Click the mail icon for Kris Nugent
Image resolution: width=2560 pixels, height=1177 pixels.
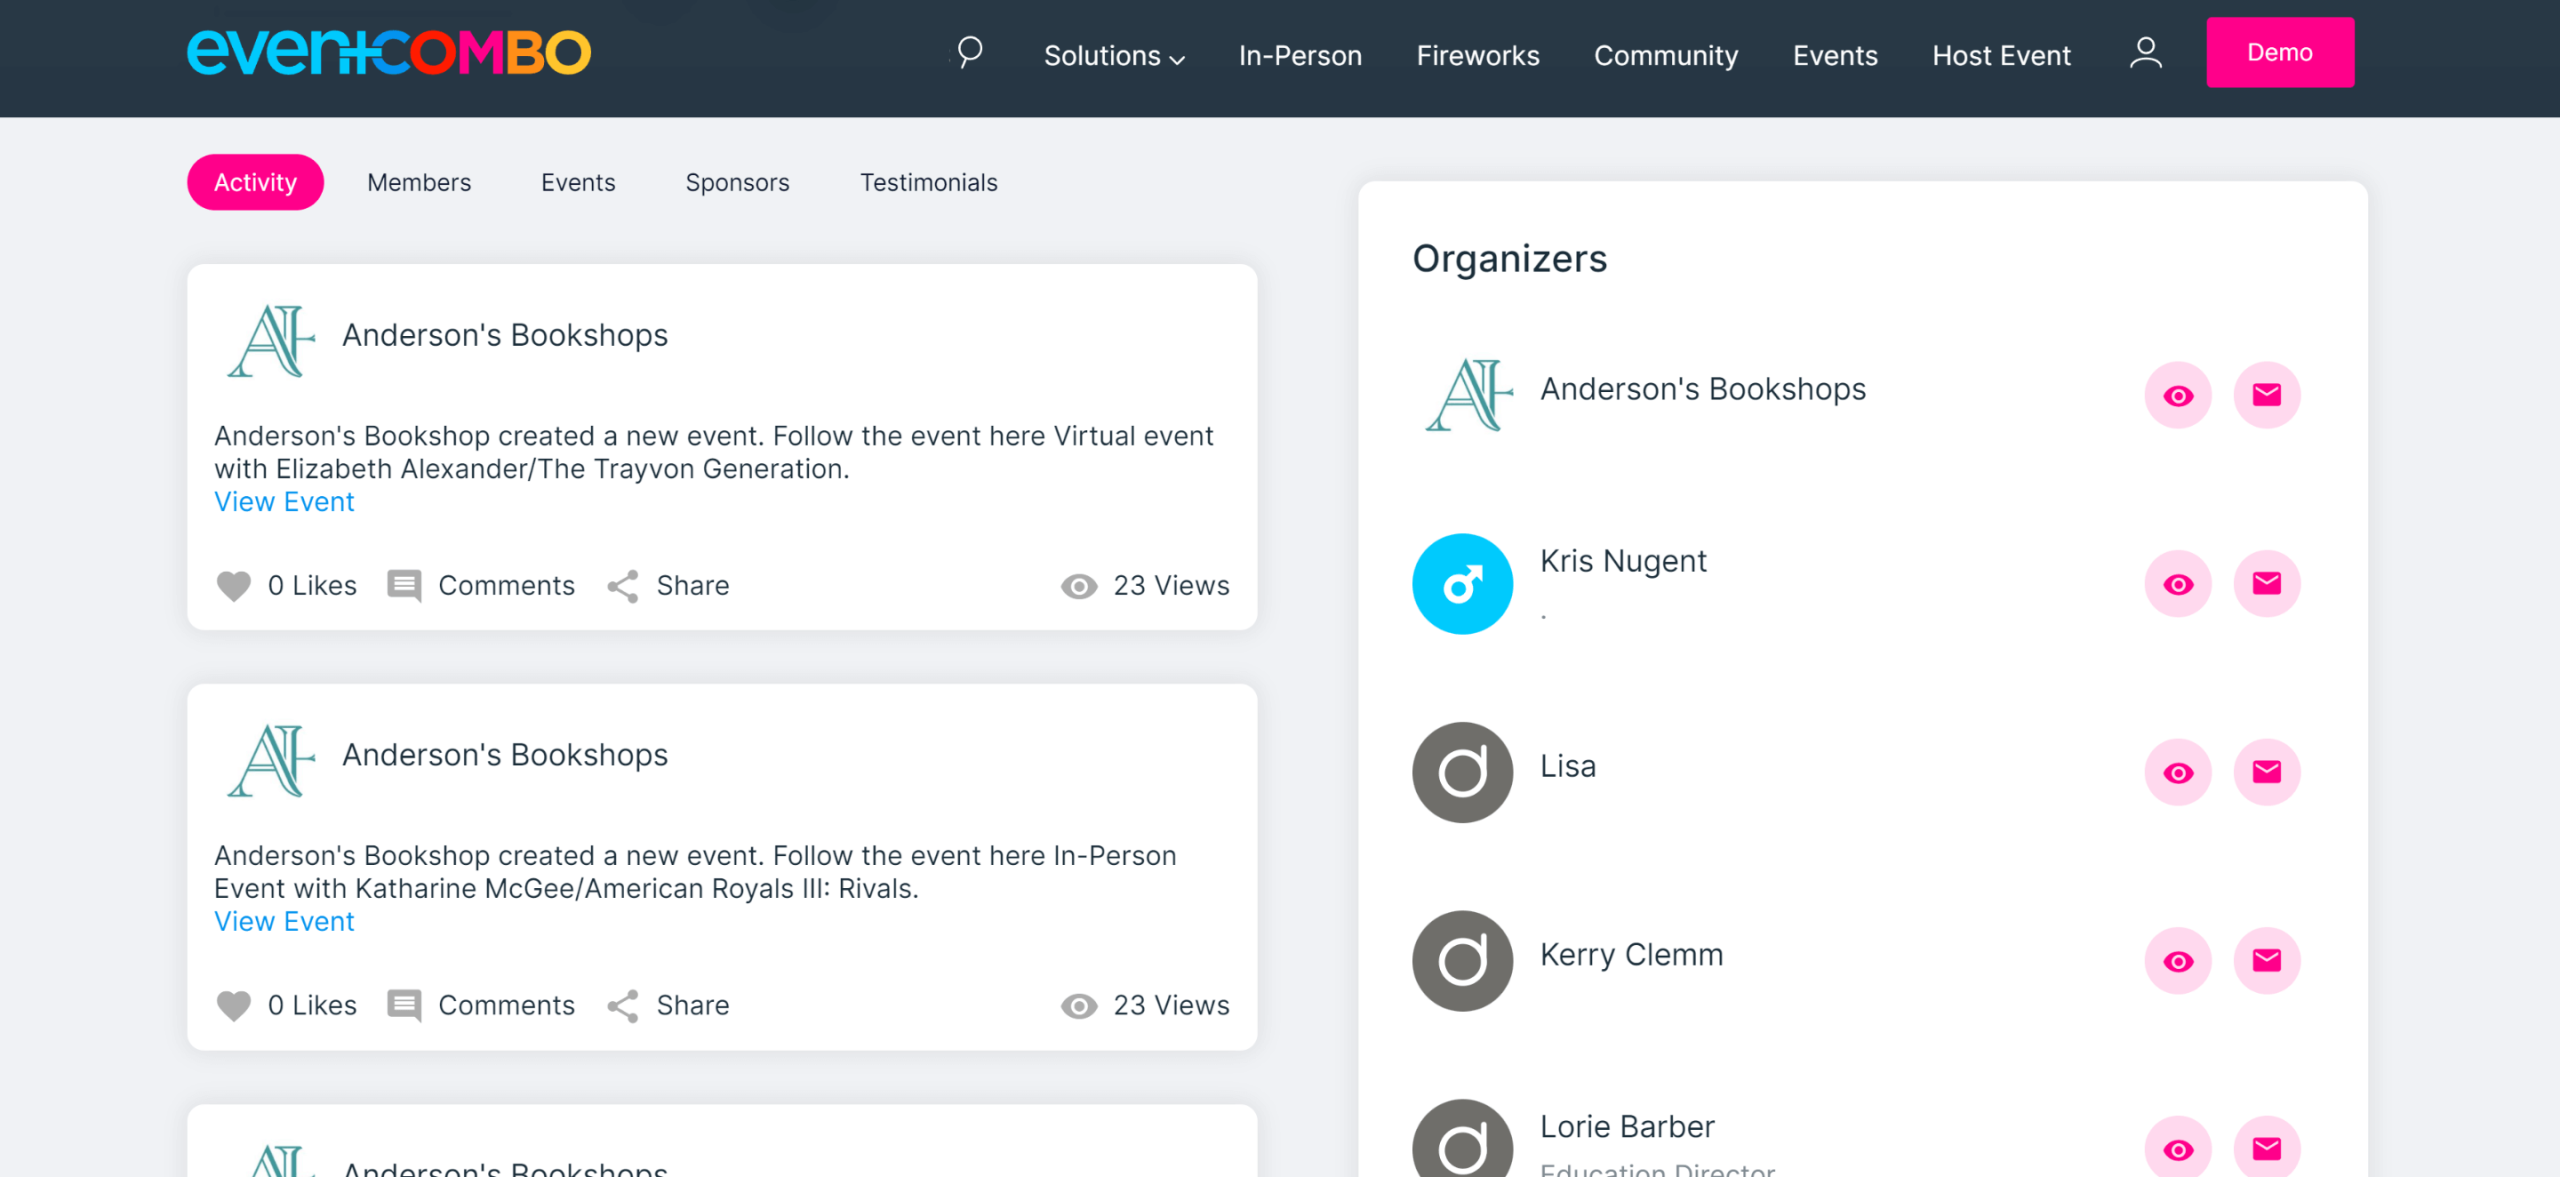click(x=2266, y=584)
